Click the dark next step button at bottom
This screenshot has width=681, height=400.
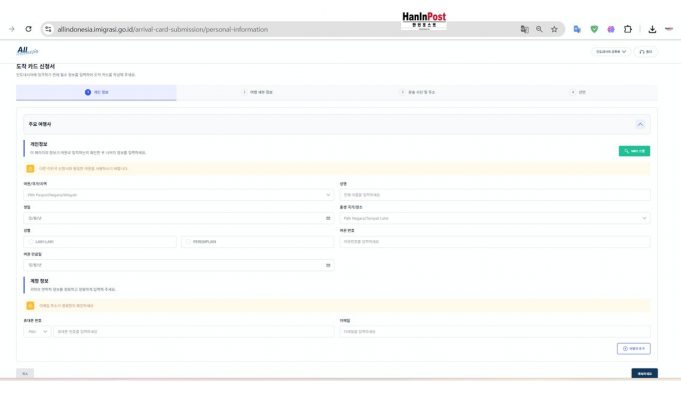(644, 373)
